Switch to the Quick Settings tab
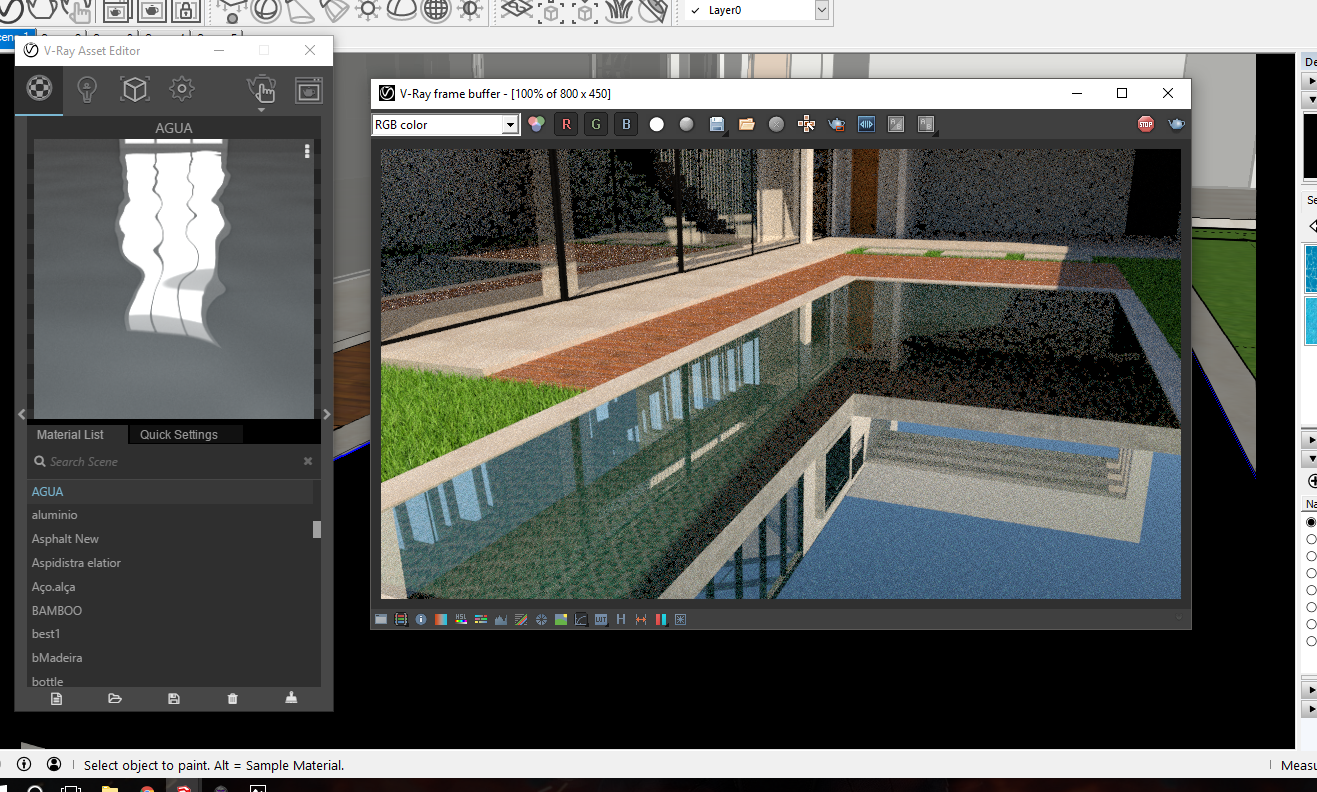Image resolution: width=1317 pixels, height=792 pixels. (178, 434)
